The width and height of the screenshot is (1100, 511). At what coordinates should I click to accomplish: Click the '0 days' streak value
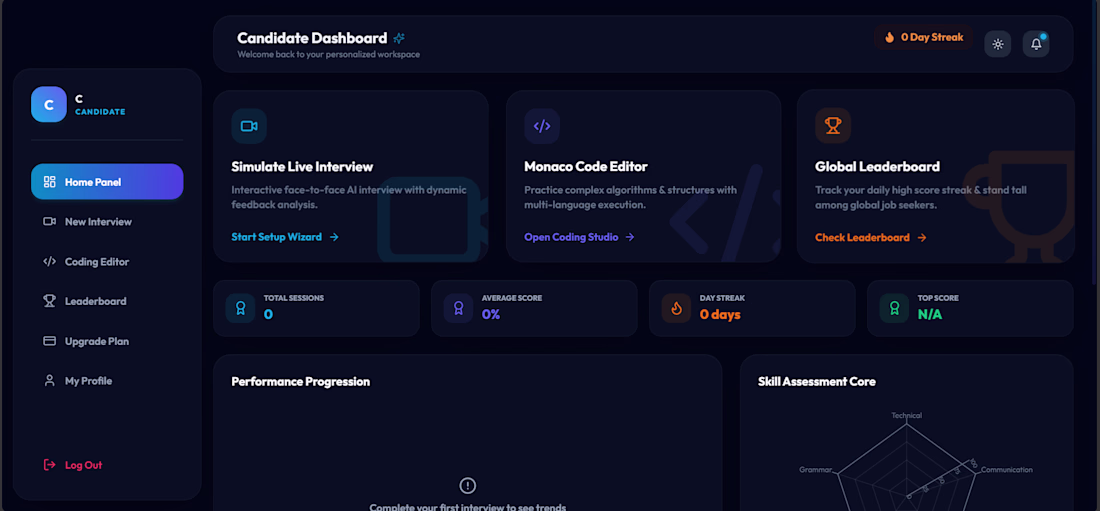coord(720,314)
